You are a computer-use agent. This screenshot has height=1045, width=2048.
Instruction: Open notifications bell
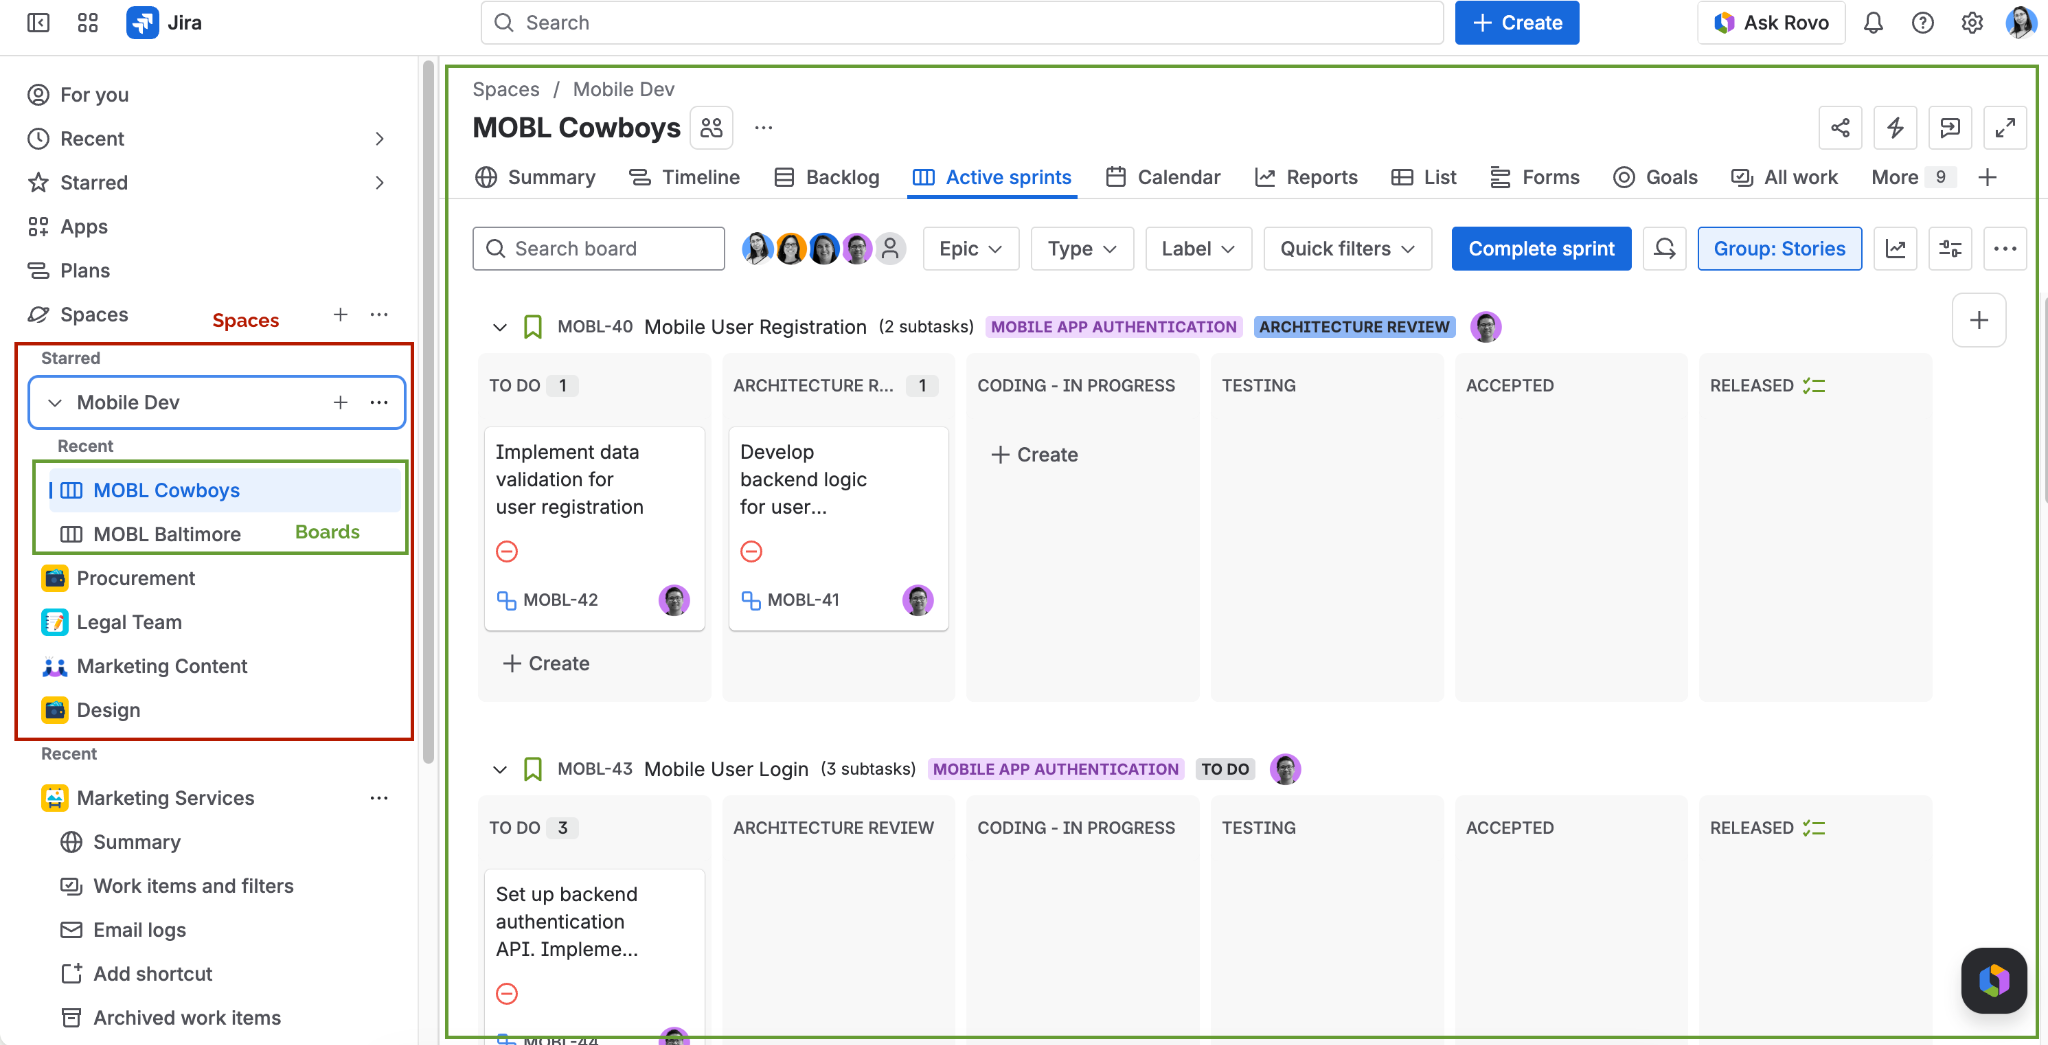(1873, 23)
